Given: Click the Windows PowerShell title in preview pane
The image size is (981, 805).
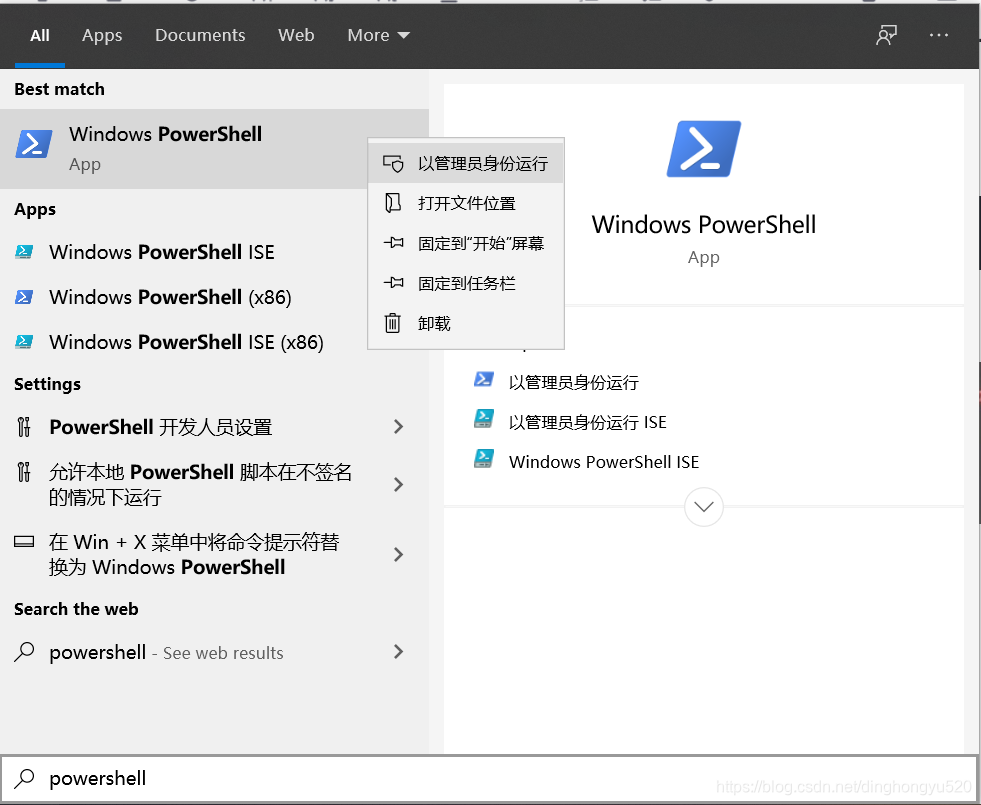Looking at the screenshot, I should [704, 225].
